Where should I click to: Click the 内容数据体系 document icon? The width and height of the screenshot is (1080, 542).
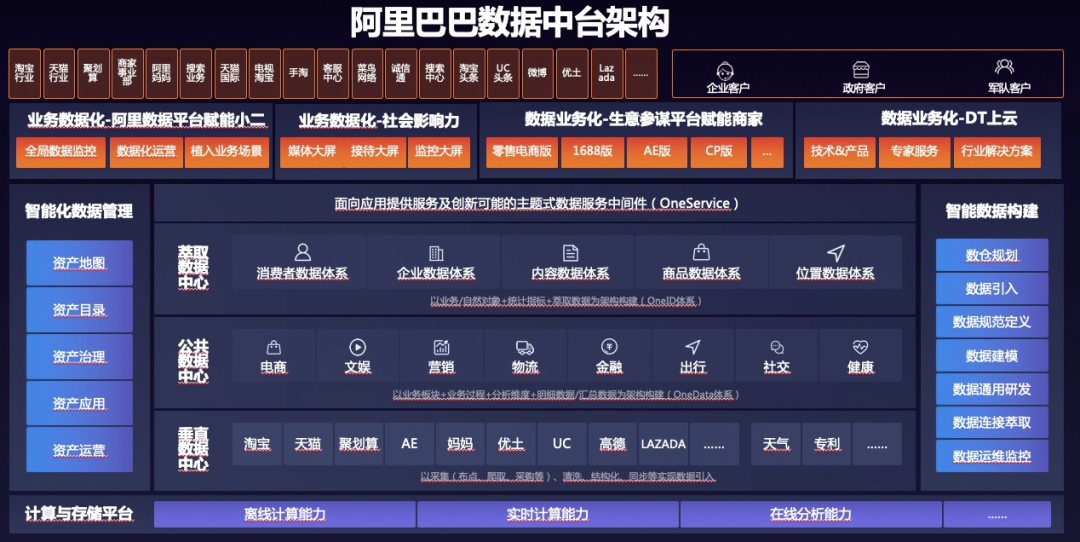tap(570, 253)
